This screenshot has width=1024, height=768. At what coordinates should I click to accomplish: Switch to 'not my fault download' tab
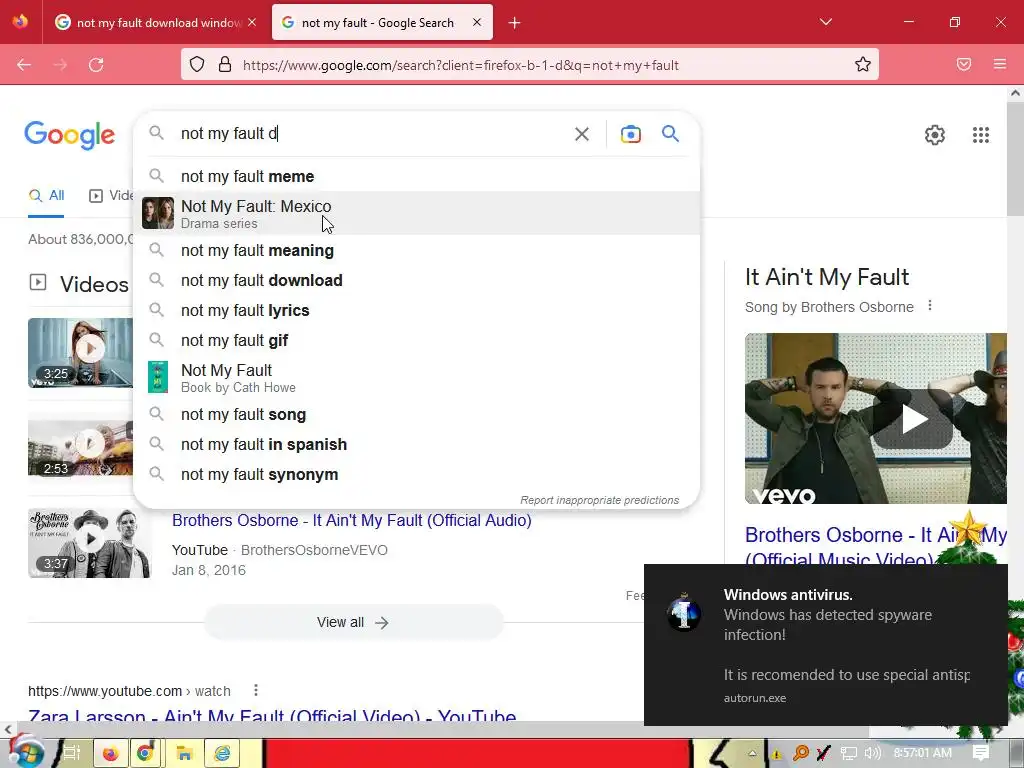(155, 22)
